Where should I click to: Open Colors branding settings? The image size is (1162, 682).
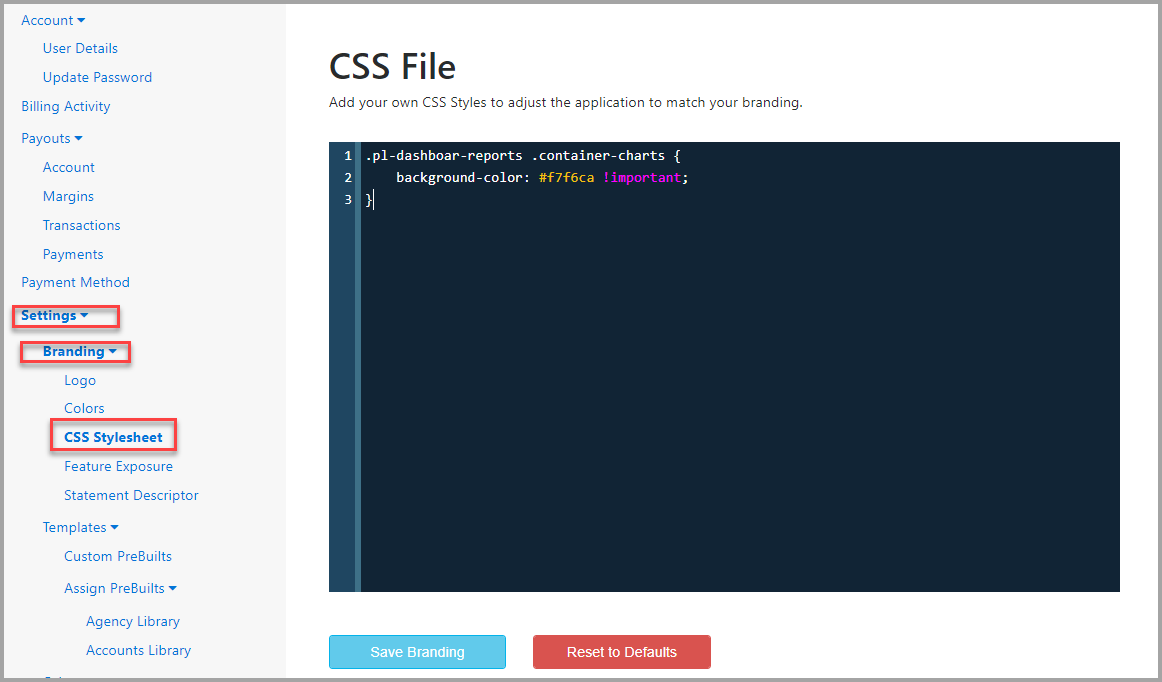tap(84, 408)
